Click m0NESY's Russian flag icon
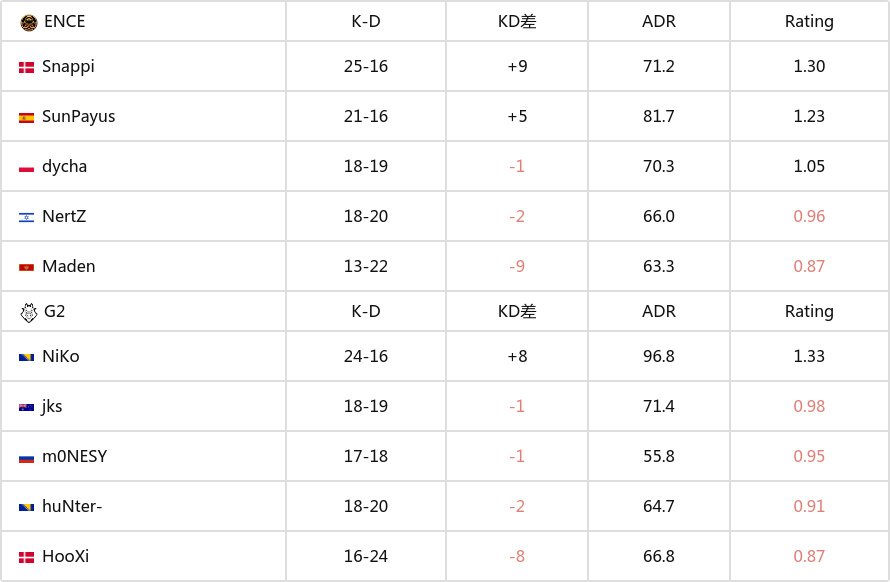The height and width of the screenshot is (582, 890). [x=26, y=458]
